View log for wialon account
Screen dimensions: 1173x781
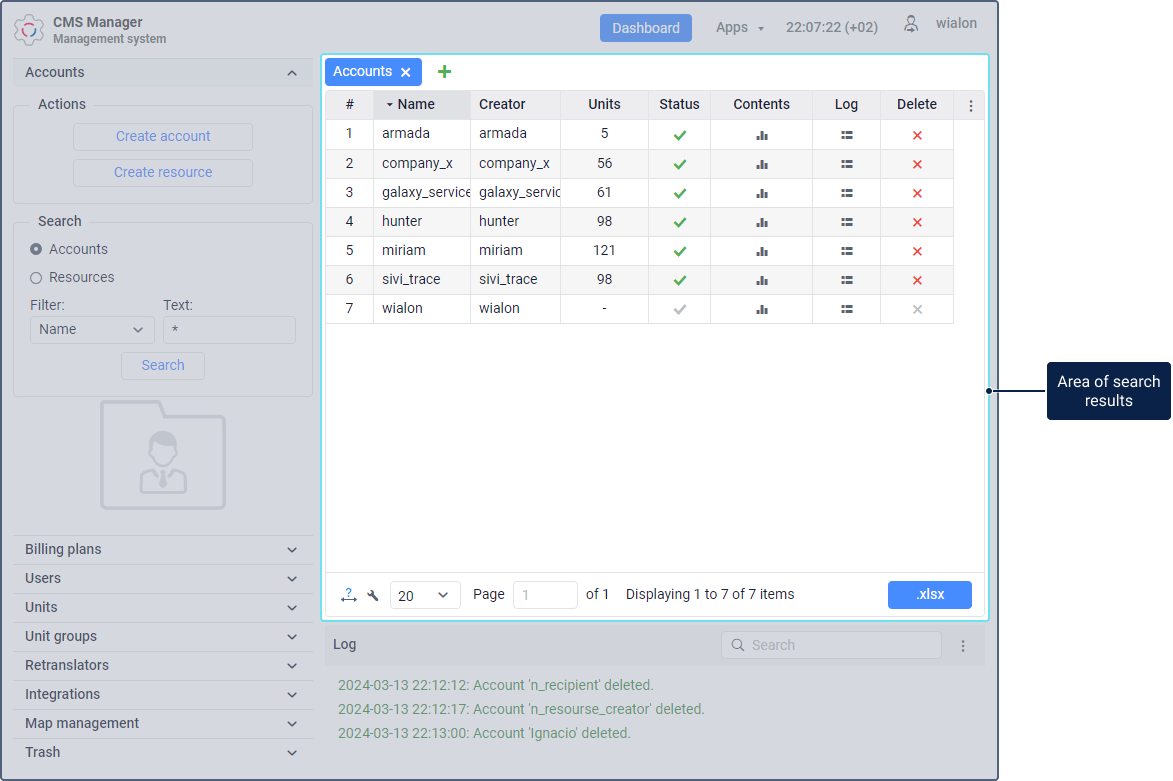[847, 309]
